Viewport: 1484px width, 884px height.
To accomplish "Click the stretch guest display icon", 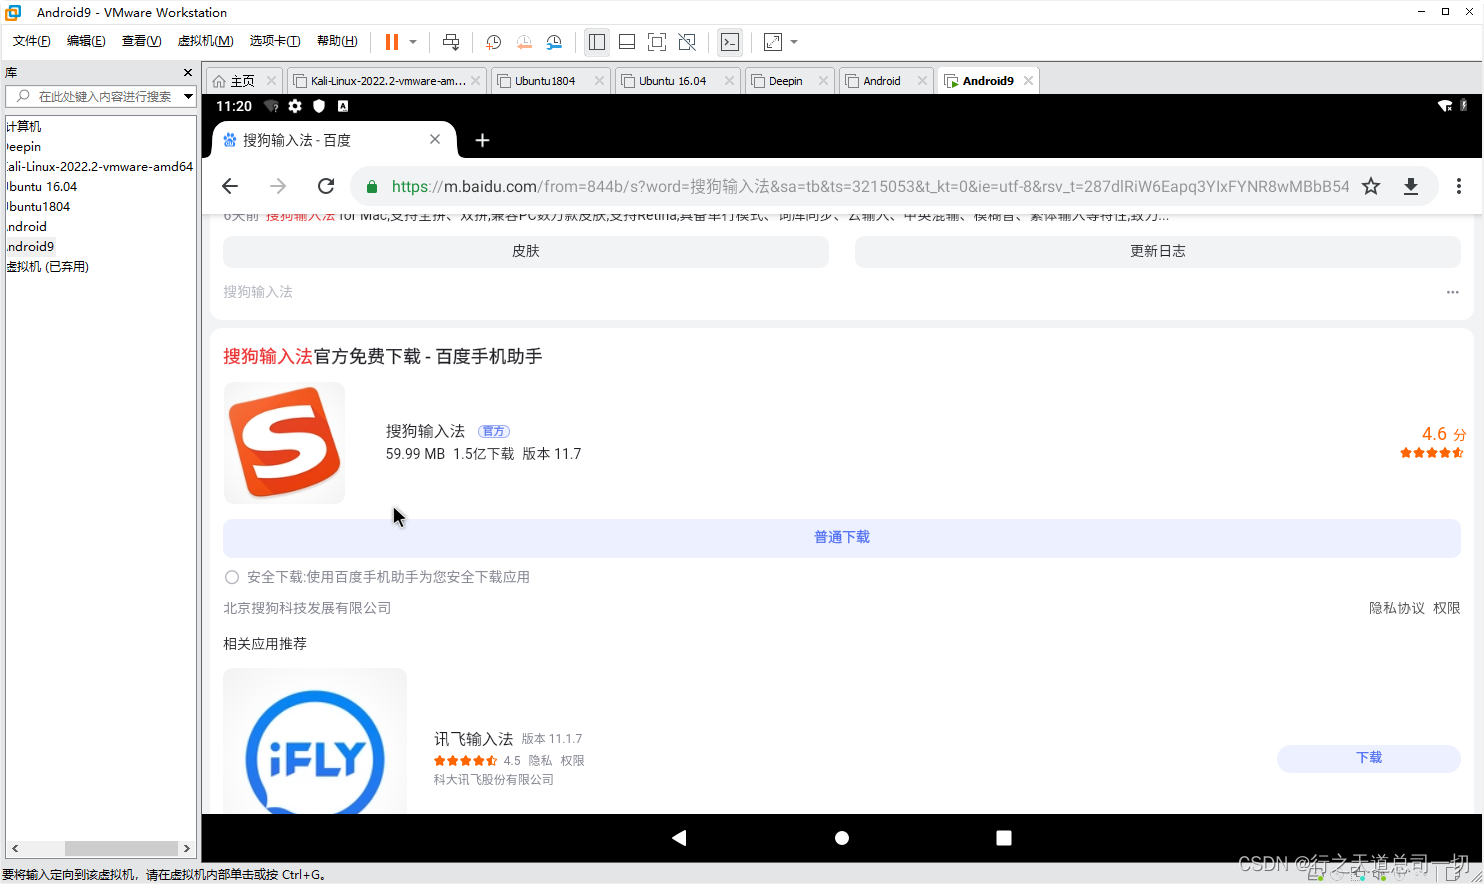I will pyautogui.click(x=773, y=42).
